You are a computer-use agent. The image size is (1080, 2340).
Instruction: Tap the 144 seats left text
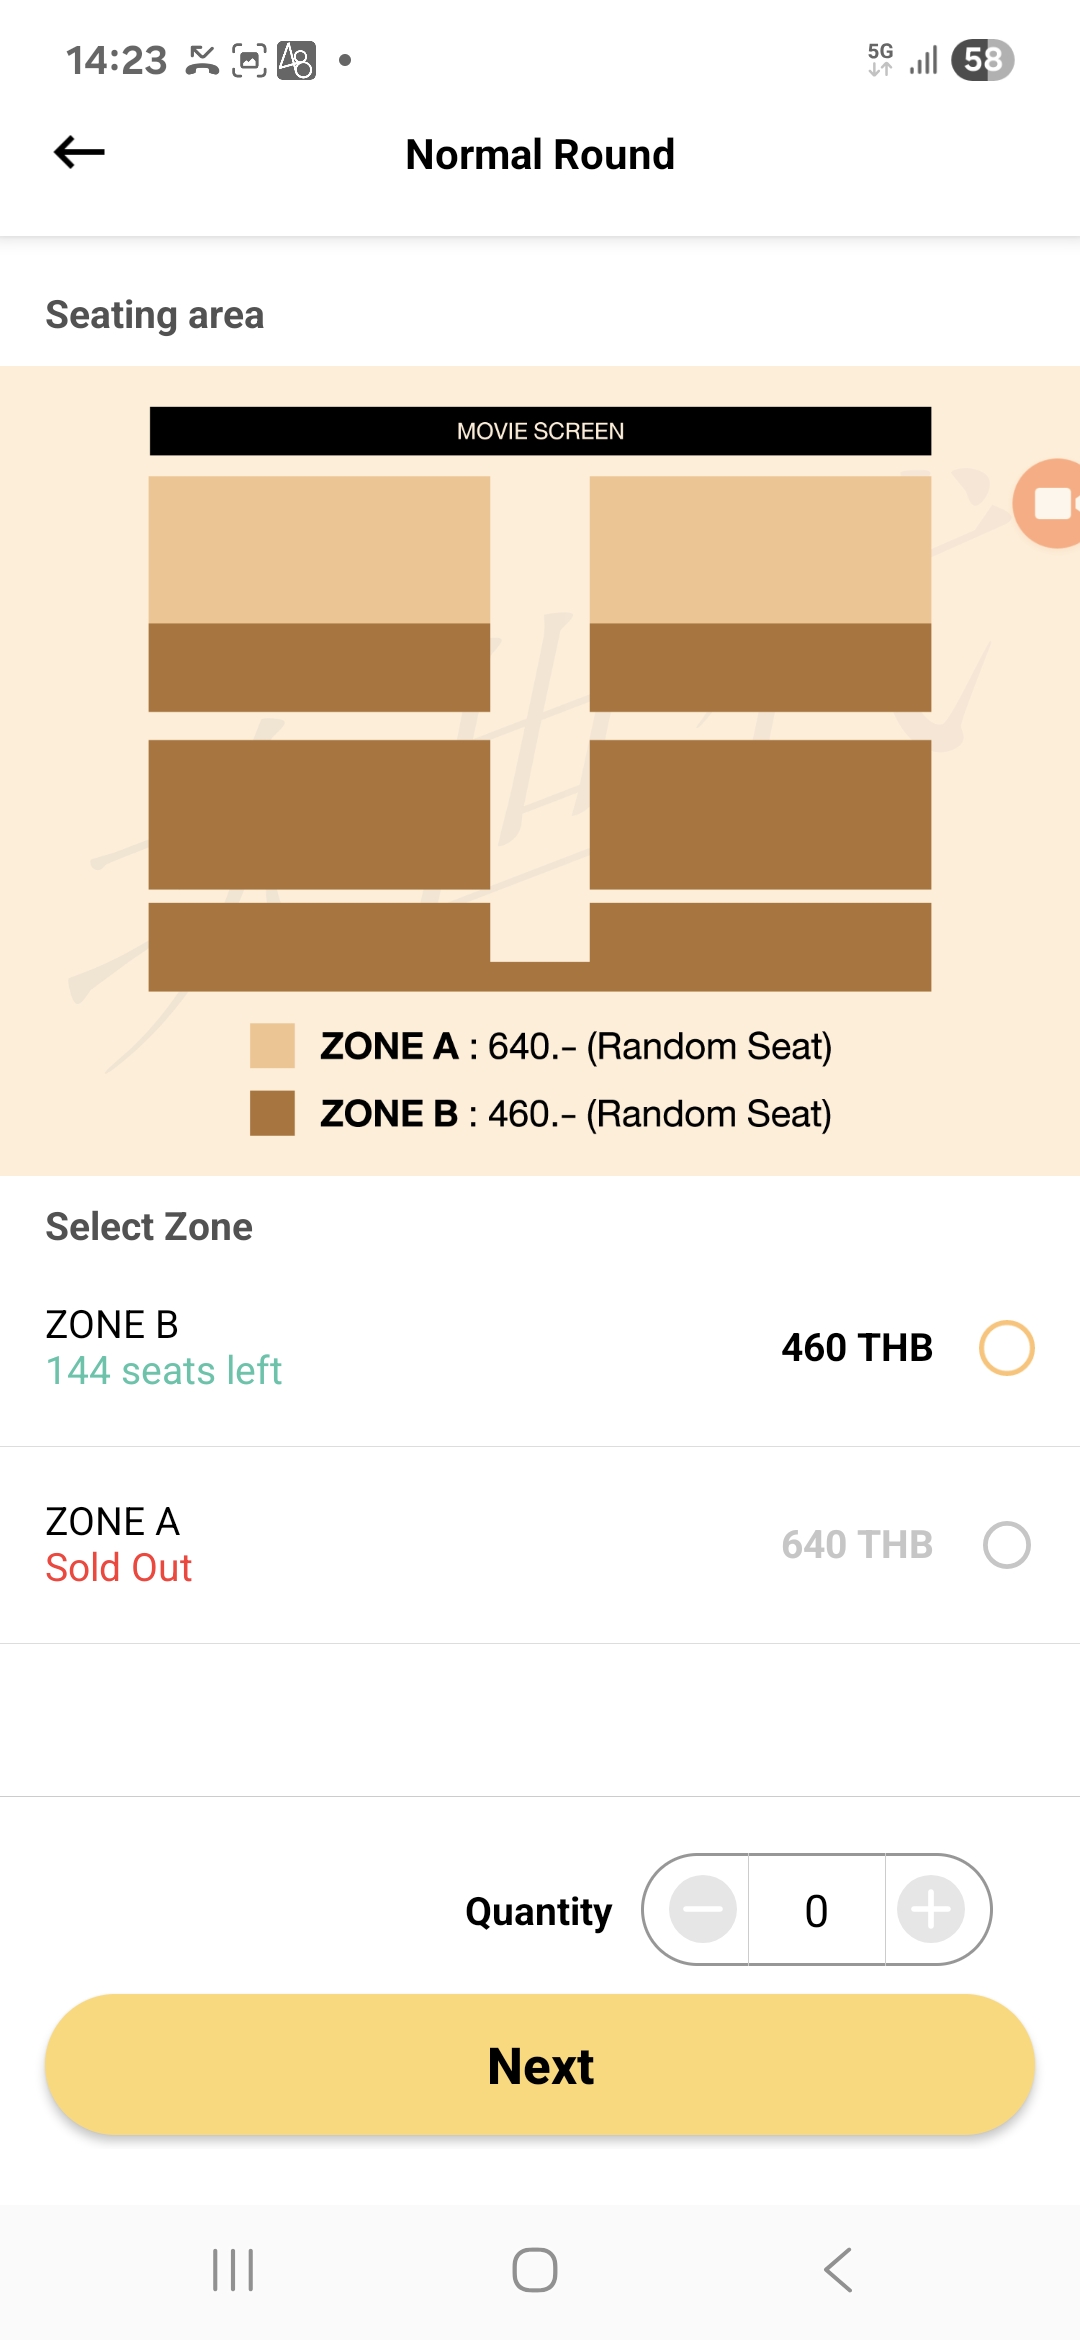tap(164, 1371)
